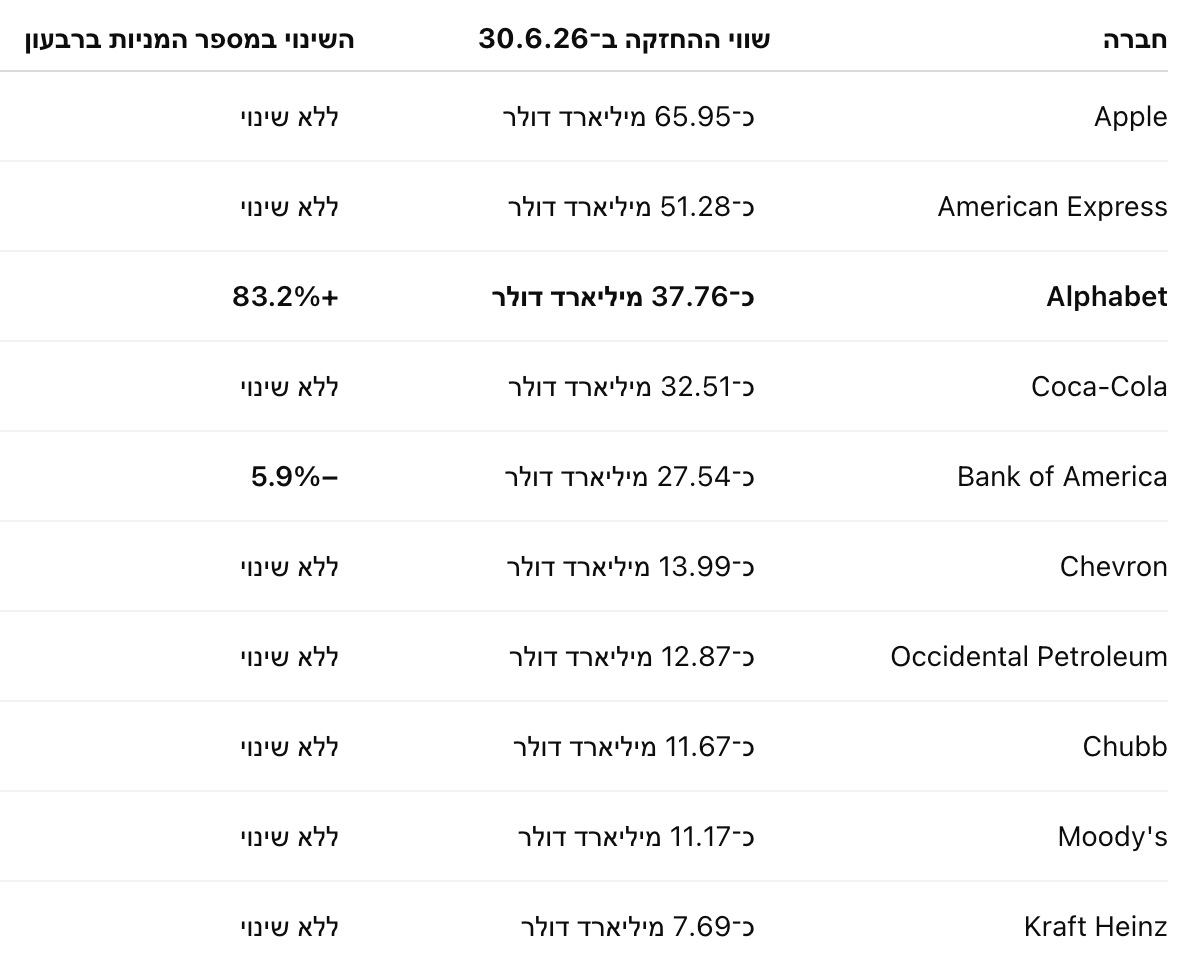Click the חברה column header
The image size is (1182, 976).
point(1134,39)
